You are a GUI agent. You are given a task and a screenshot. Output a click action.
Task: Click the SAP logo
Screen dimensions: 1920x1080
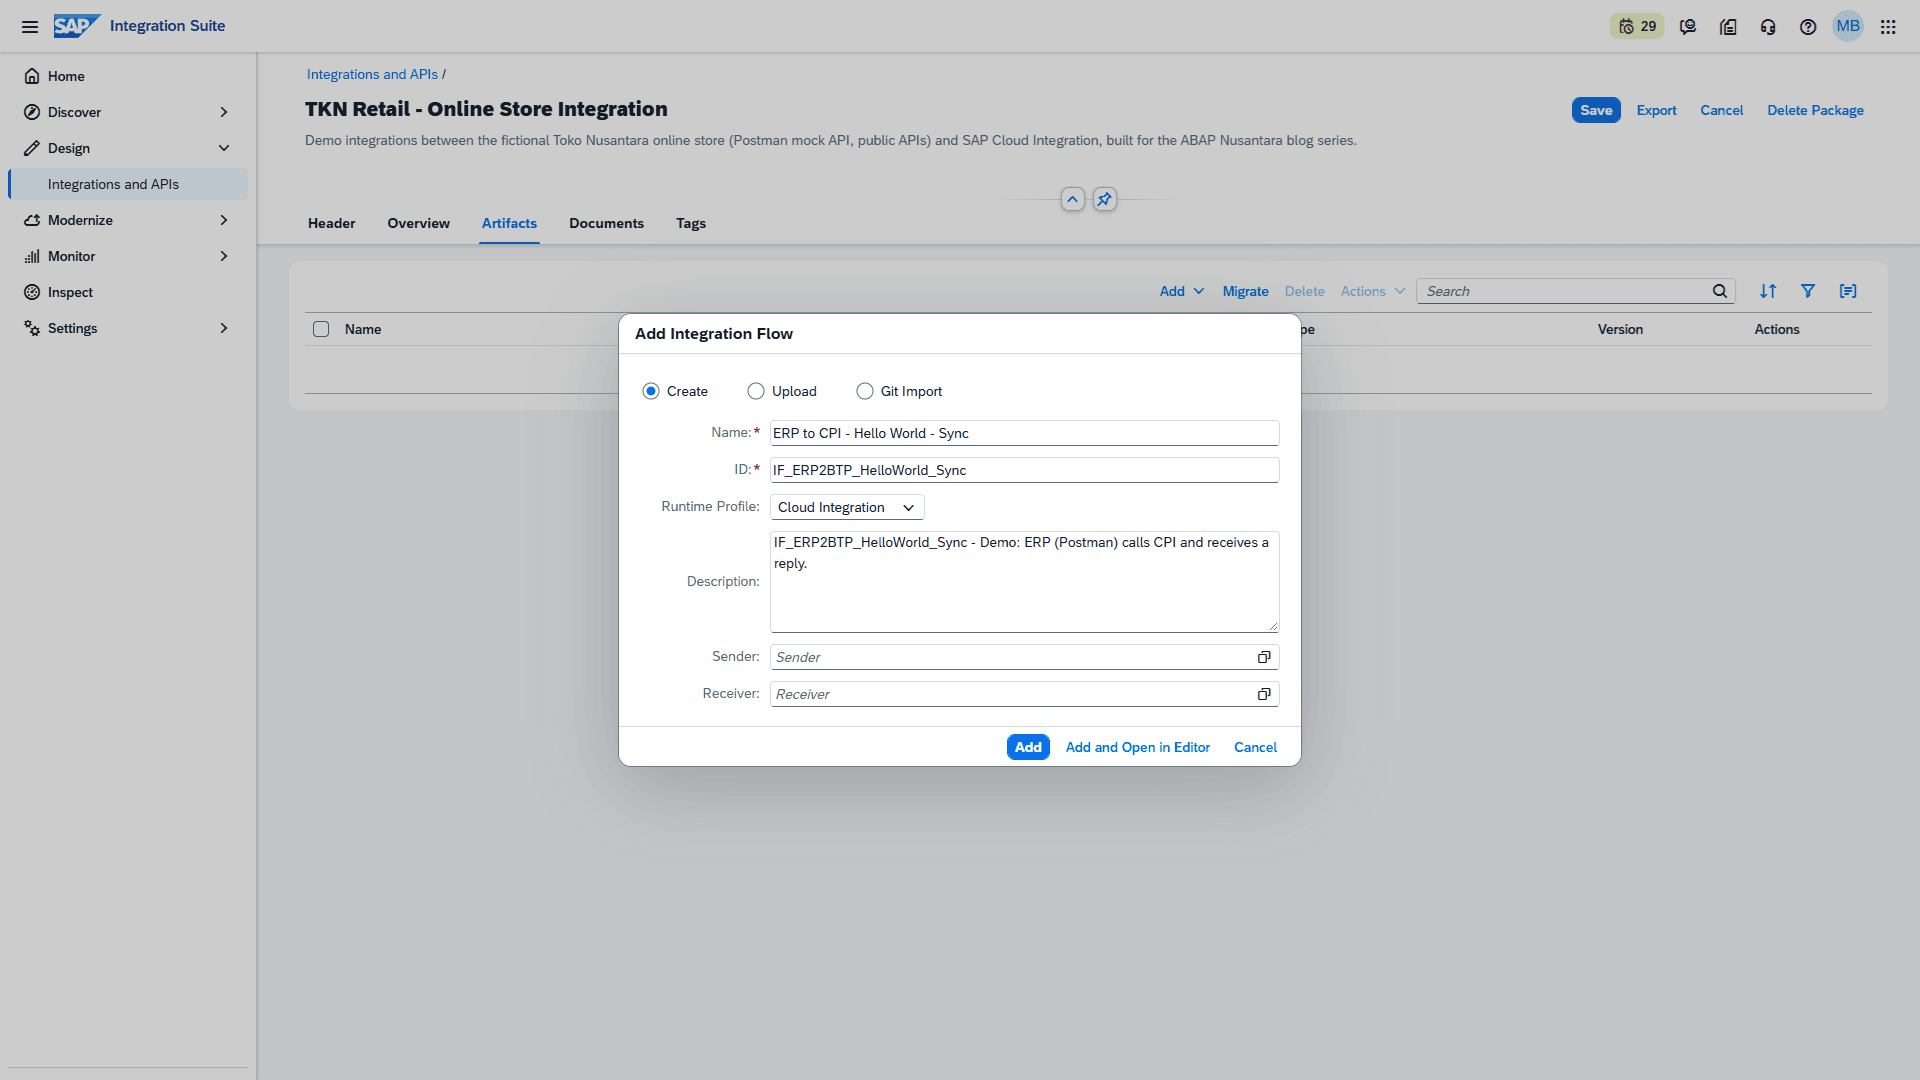[76, 26]
